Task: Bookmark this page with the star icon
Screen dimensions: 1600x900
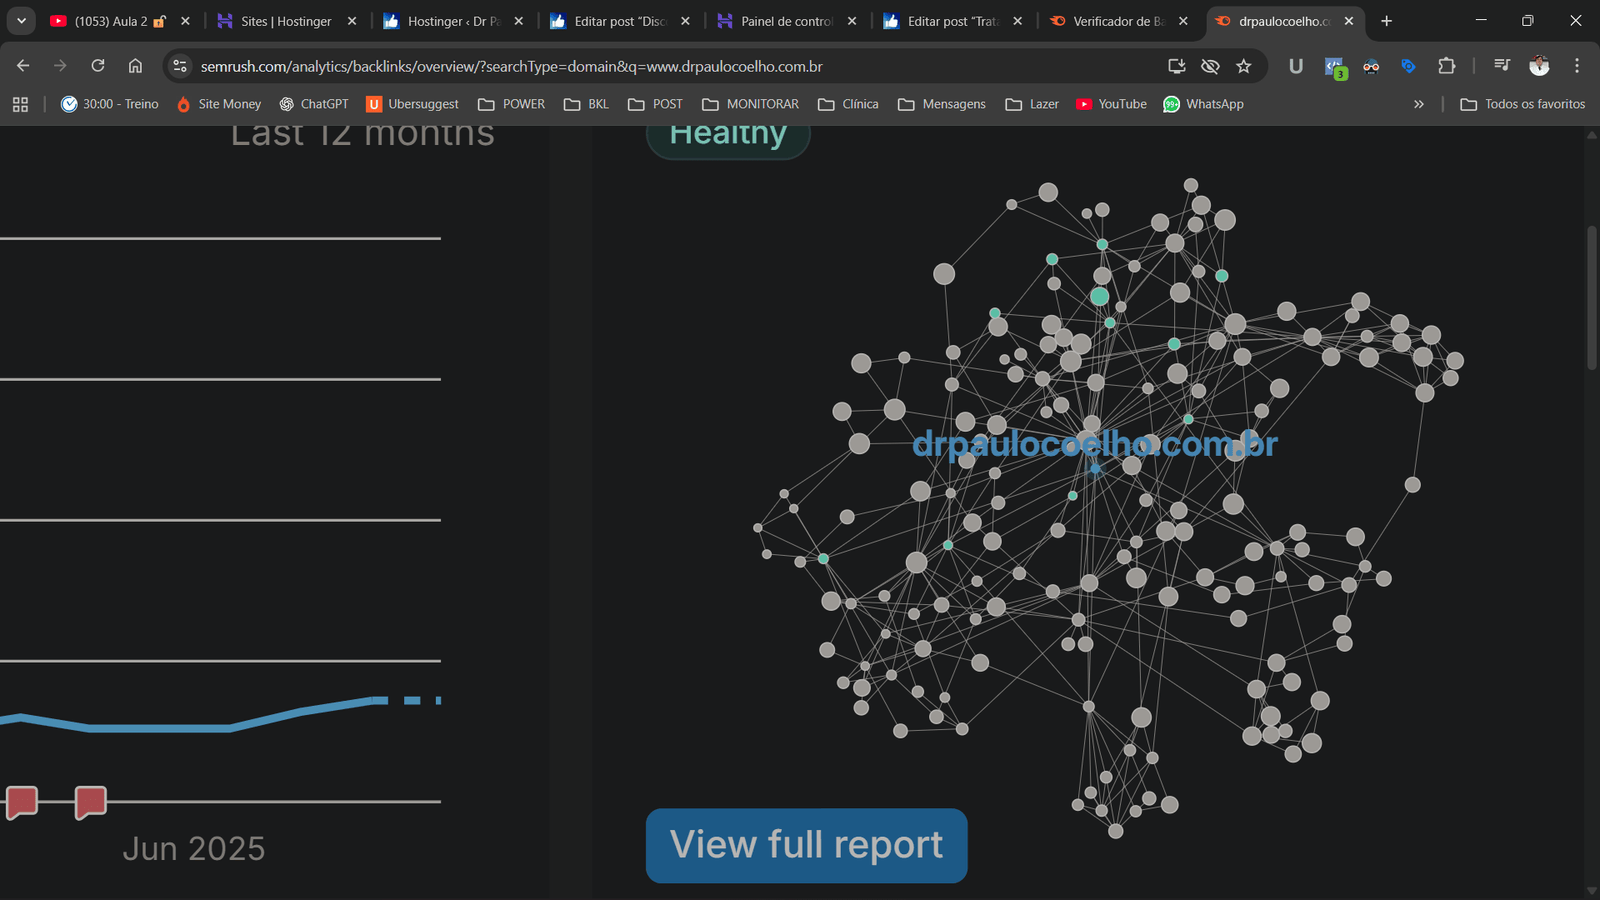Action: (x=1243, y=66)
